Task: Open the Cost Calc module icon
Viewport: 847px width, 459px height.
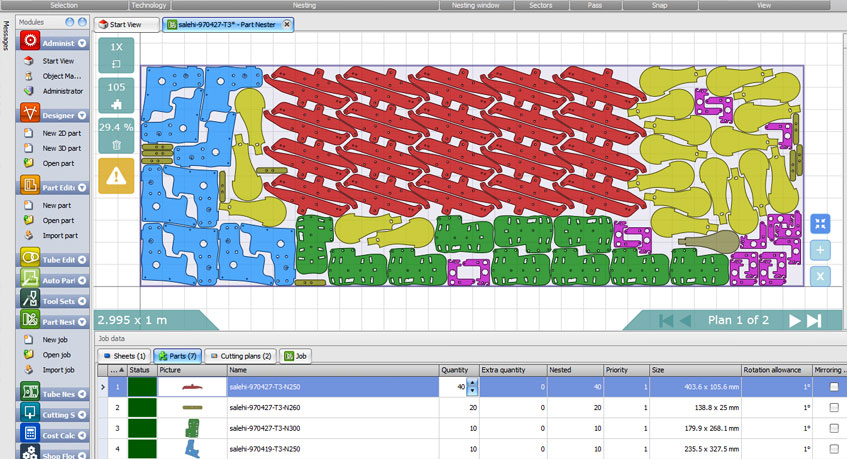Action: point(31,434)
